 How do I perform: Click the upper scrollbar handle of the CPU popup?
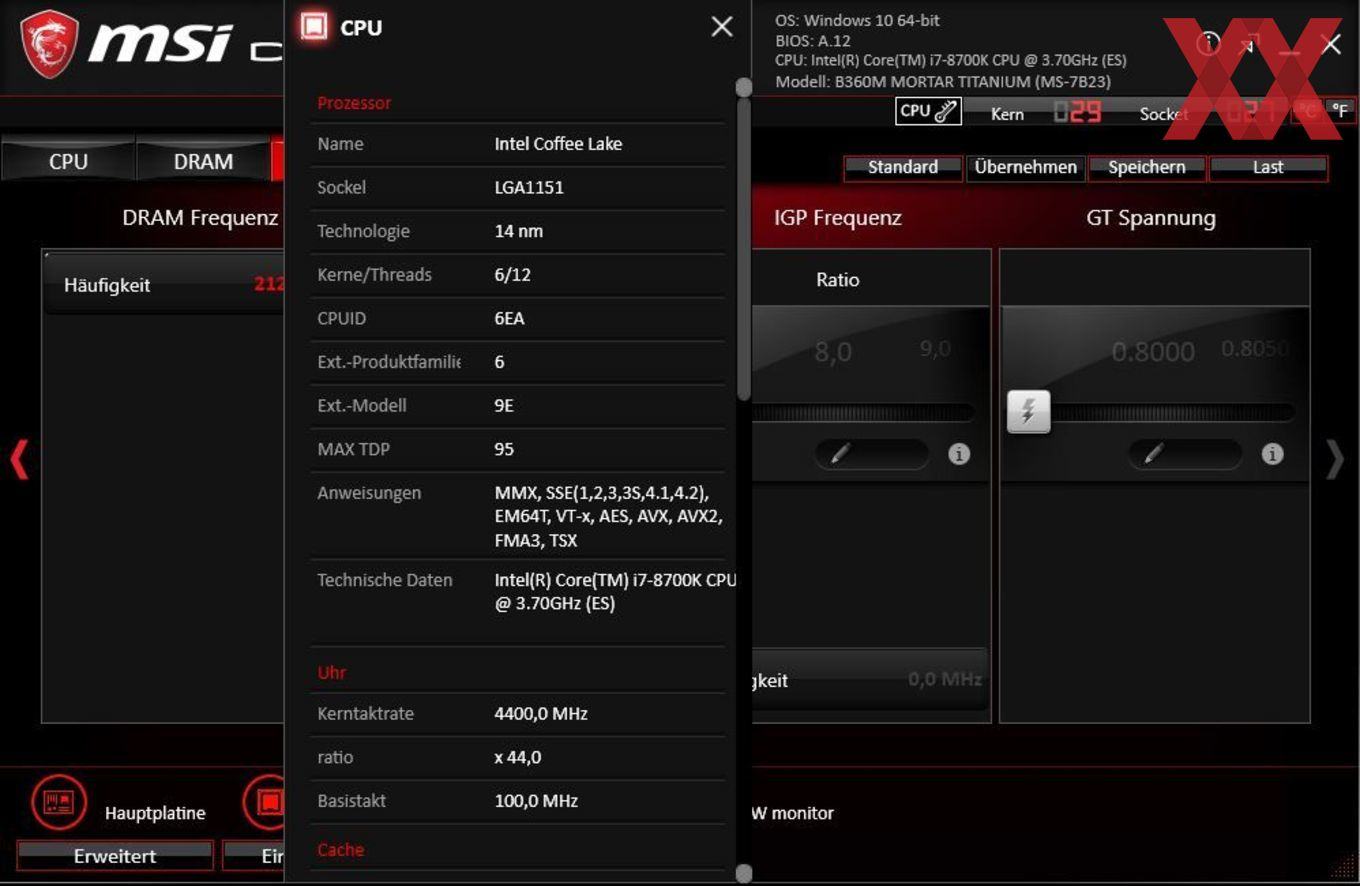[x=743, y=87]
